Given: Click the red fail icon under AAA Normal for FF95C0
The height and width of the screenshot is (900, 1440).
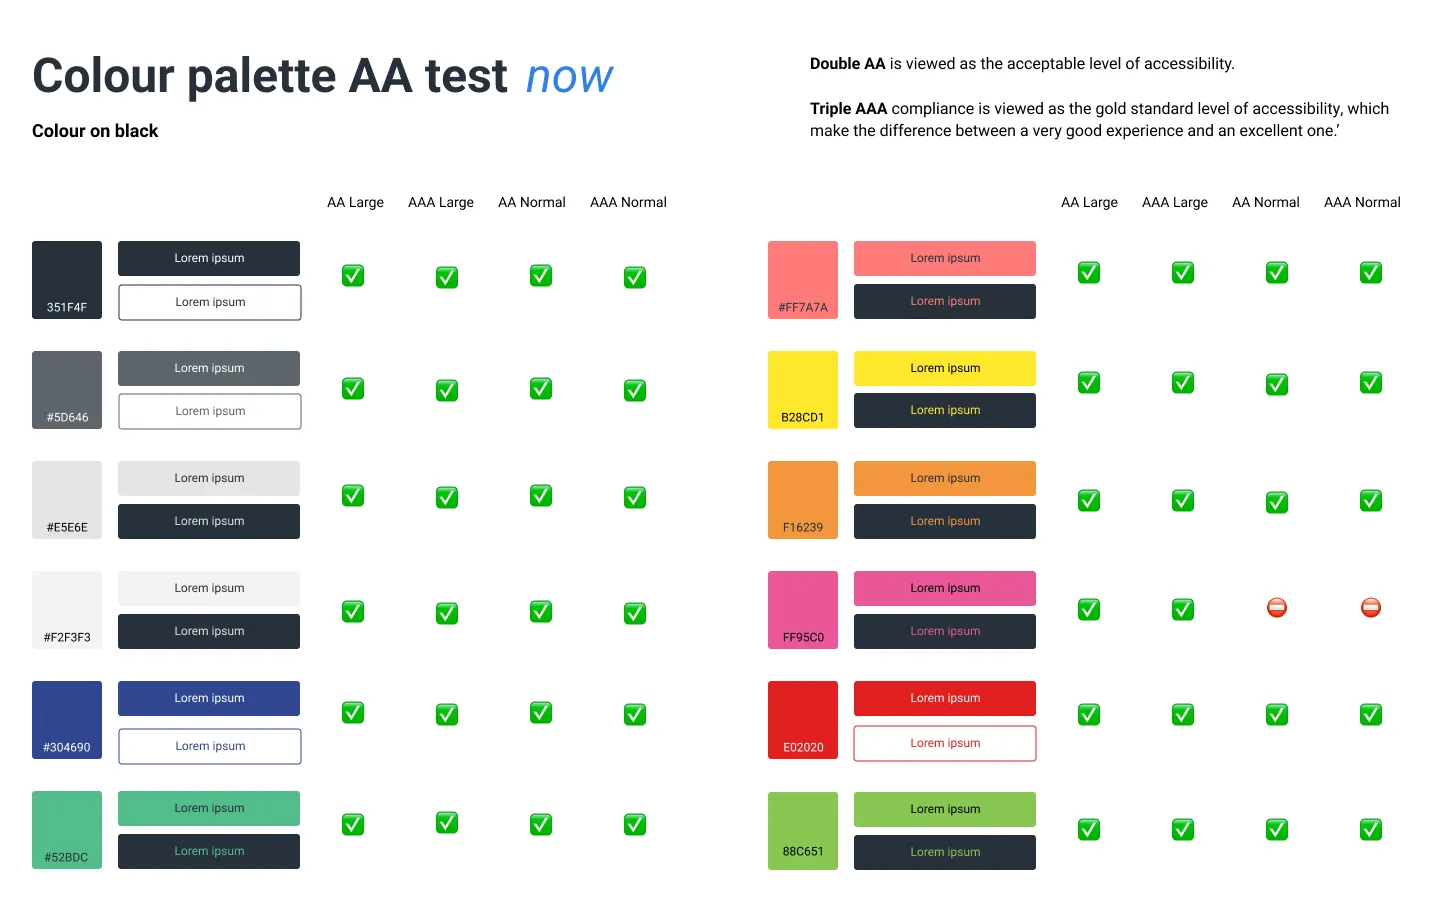Looking at the screenshot, I should point(1371,607).
